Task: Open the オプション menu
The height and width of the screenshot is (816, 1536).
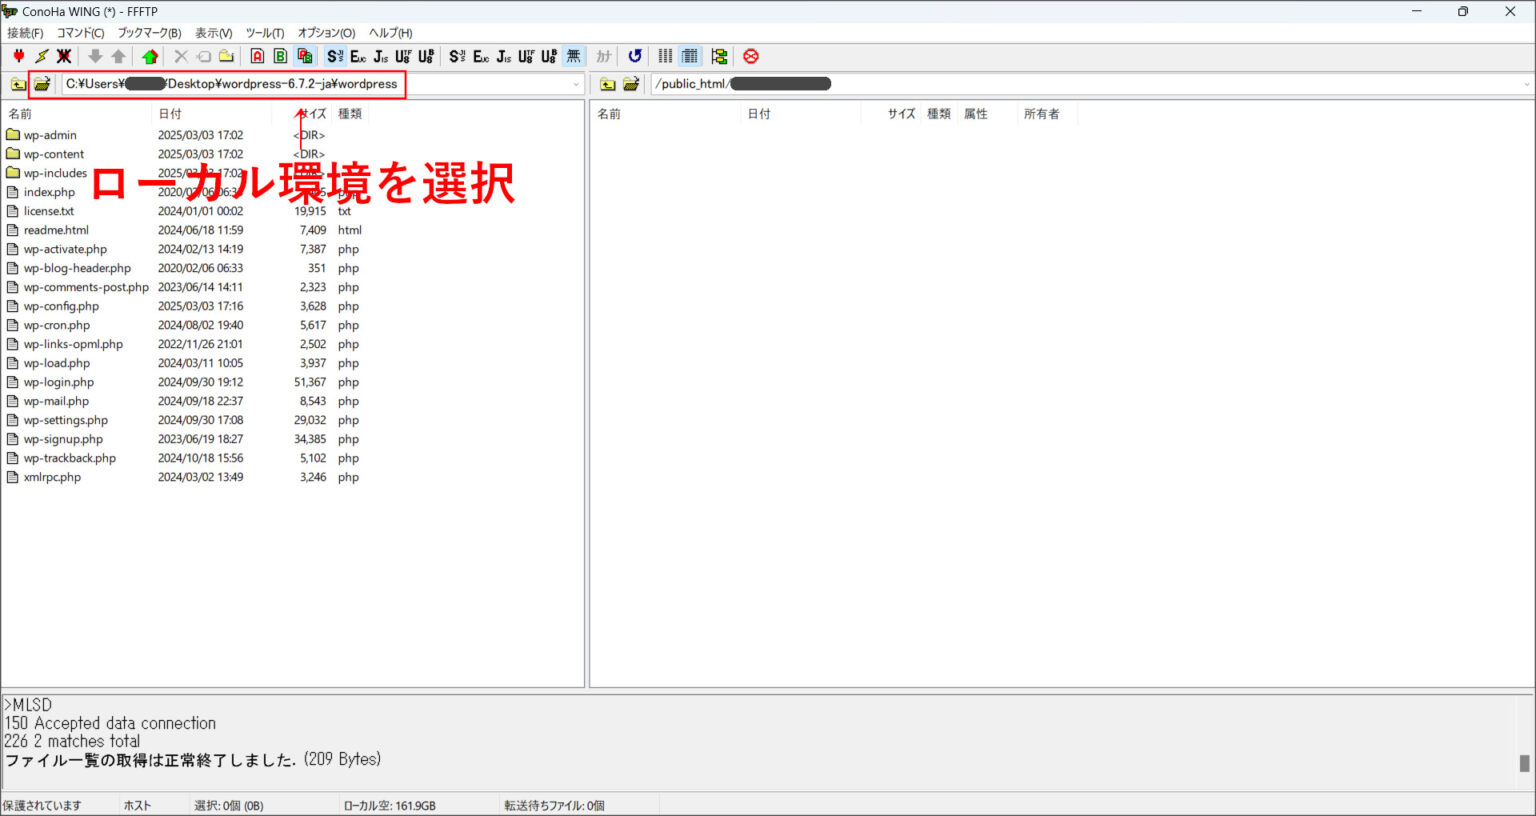Action: coord(325,32)
